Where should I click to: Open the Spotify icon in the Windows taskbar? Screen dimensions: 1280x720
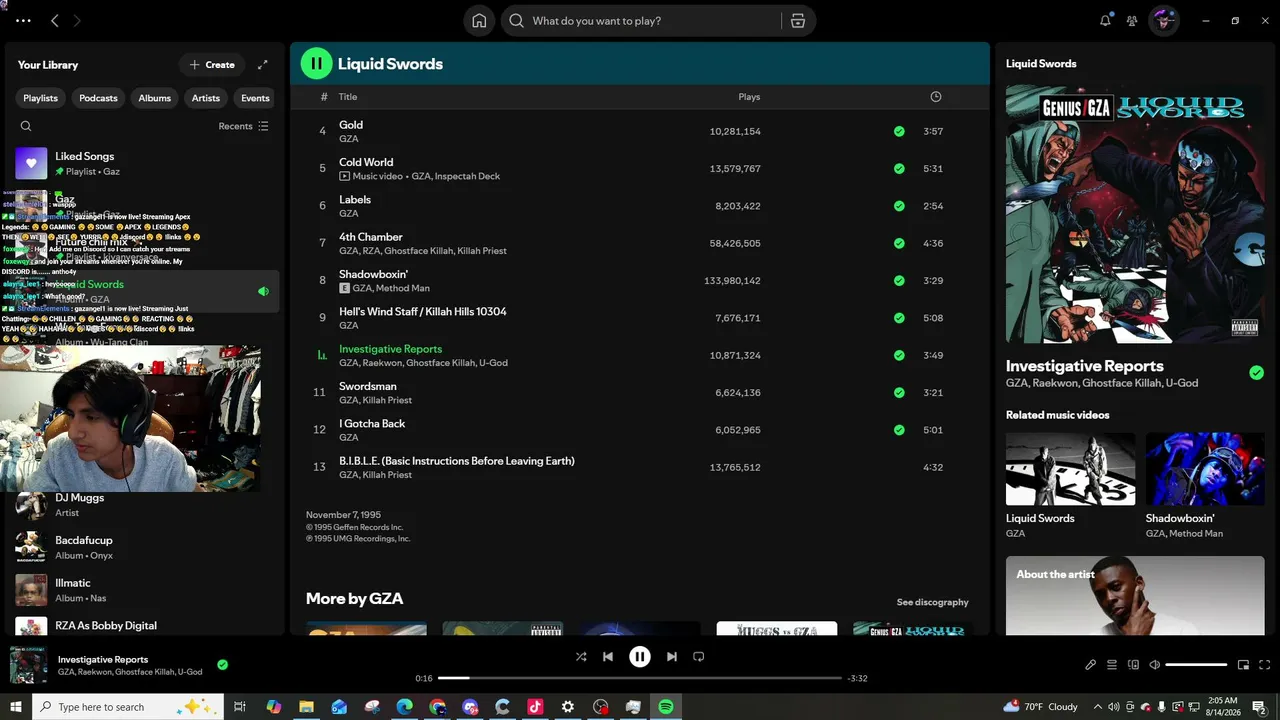[x=666, y=707]
